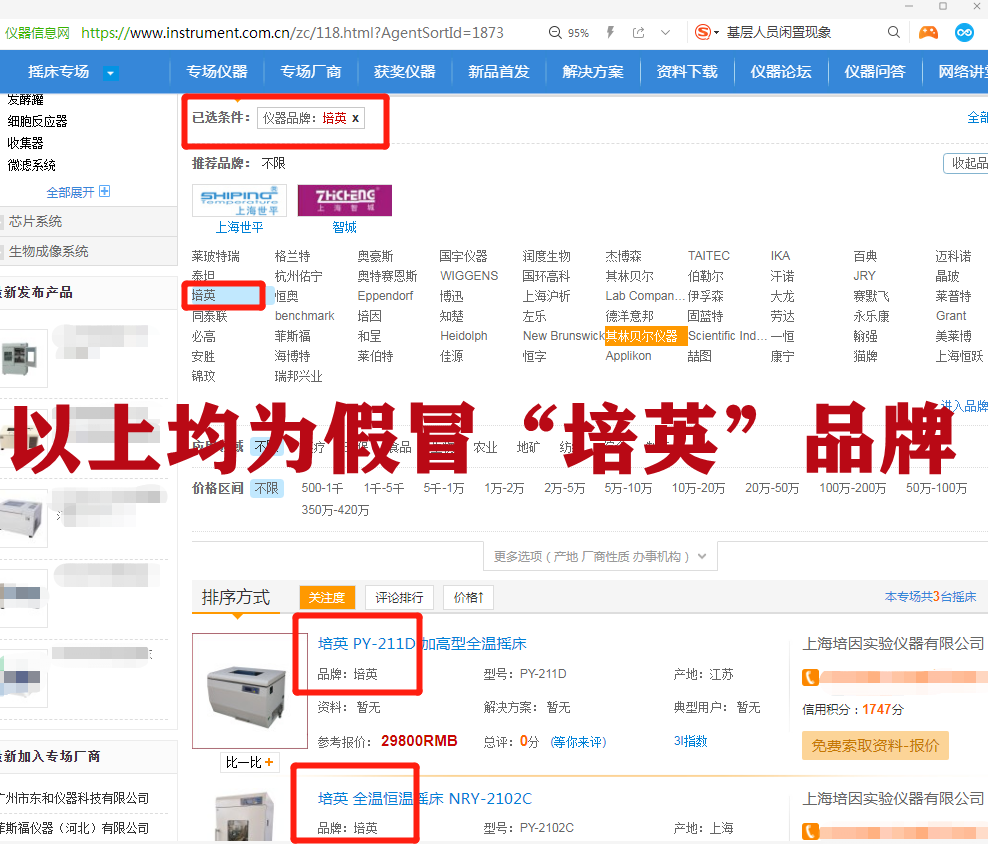Open the 专场仪器 menu

point(217,72)
